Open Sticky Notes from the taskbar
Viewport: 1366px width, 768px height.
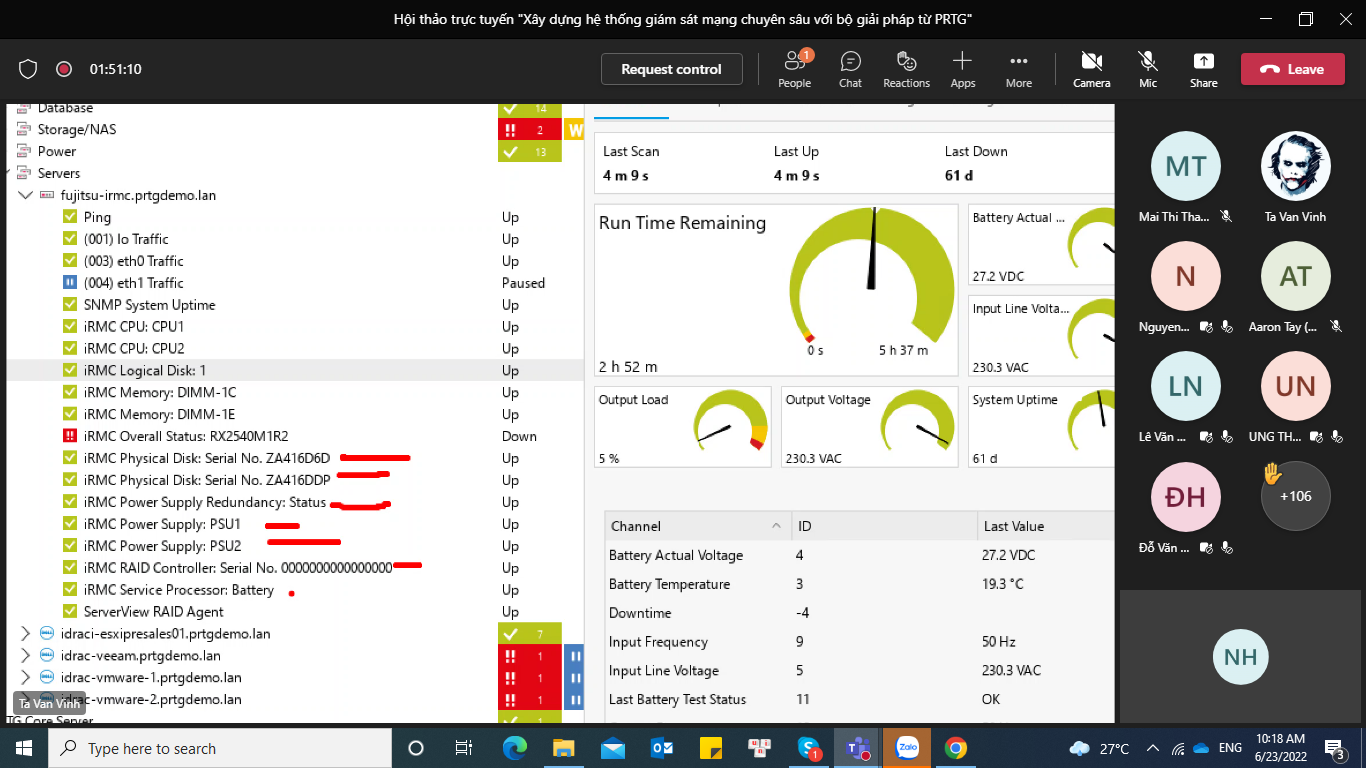pyautogui.click(x=711, y=748)
